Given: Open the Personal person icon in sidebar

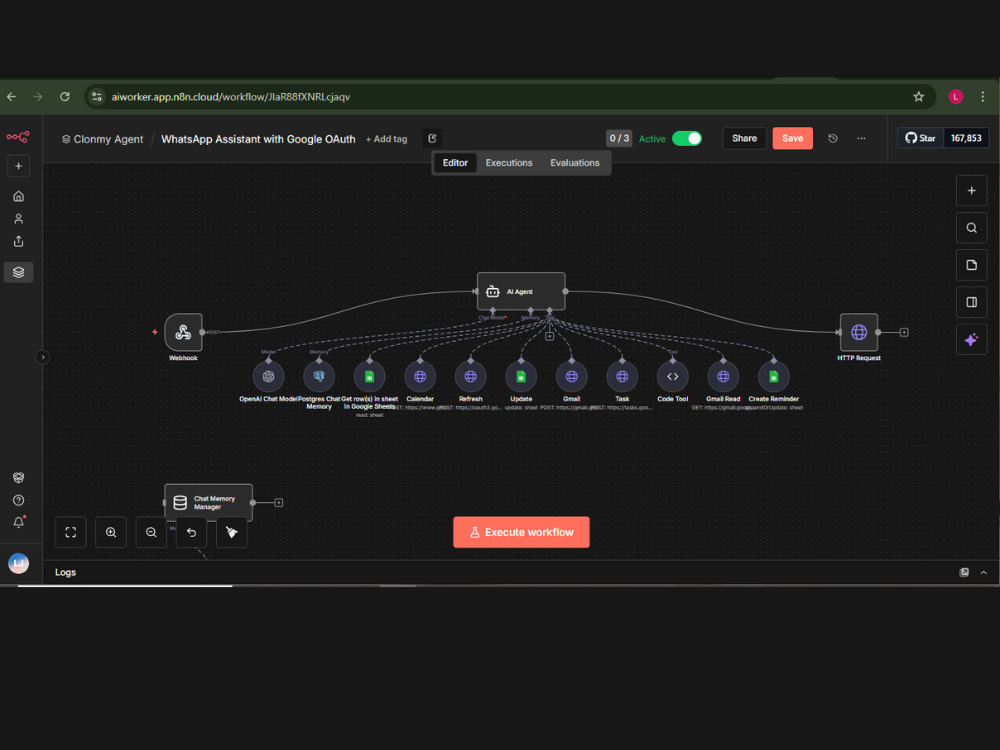Looking at the screenshot, I should [18, 219].
